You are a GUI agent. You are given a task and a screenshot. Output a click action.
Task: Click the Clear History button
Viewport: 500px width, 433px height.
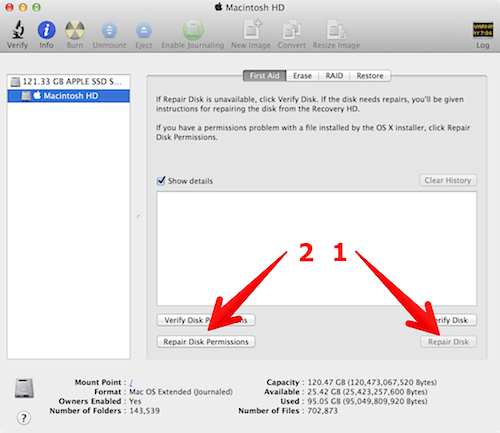[x=448, y=180]
